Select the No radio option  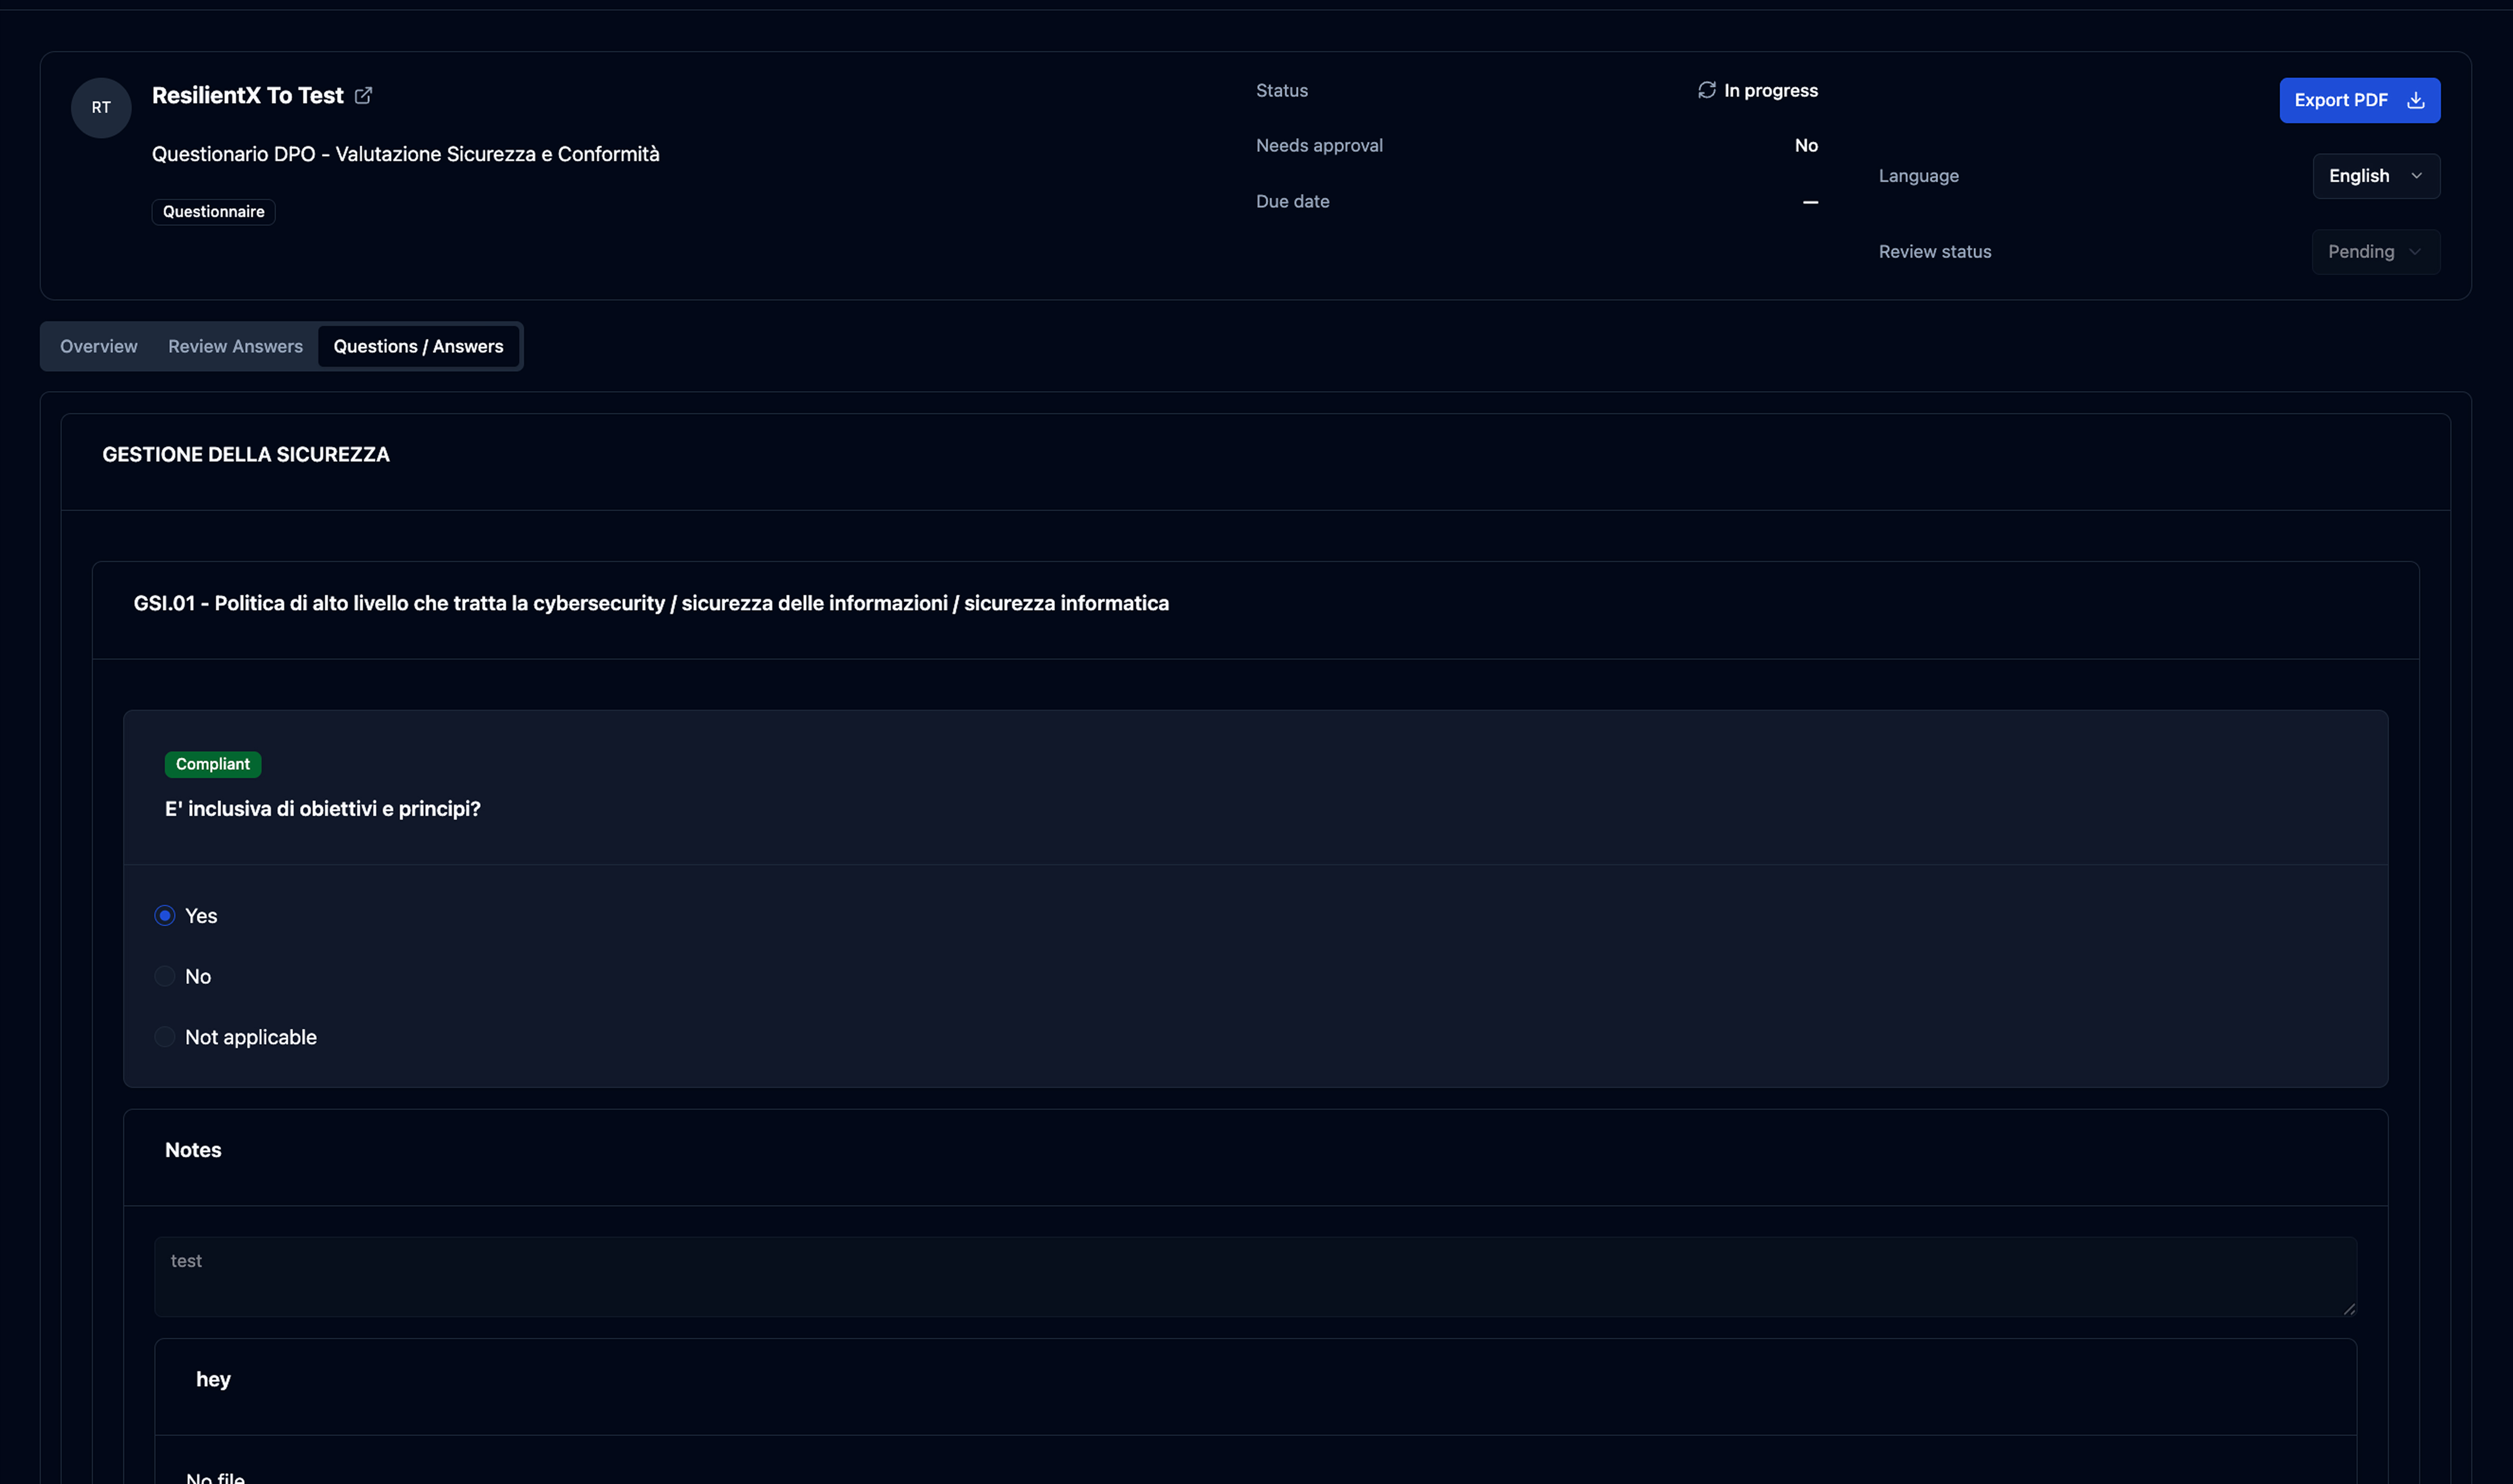tap(165, 976)
